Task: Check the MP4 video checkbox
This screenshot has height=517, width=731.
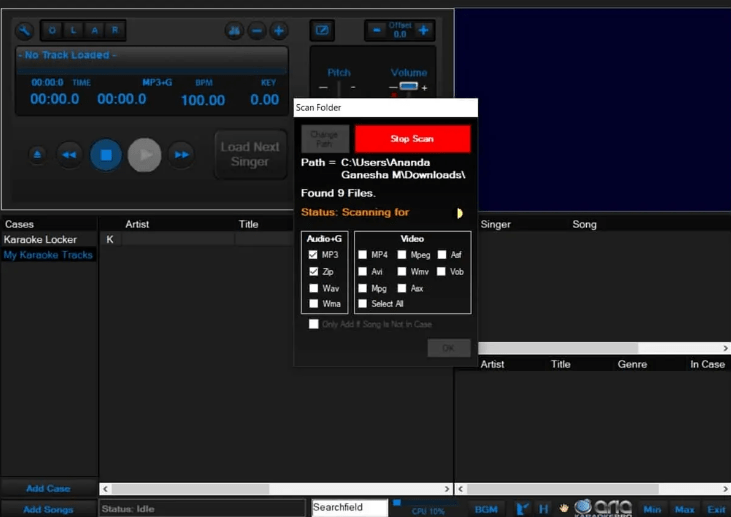Action: pyautogui.click(x=362, y=255)
